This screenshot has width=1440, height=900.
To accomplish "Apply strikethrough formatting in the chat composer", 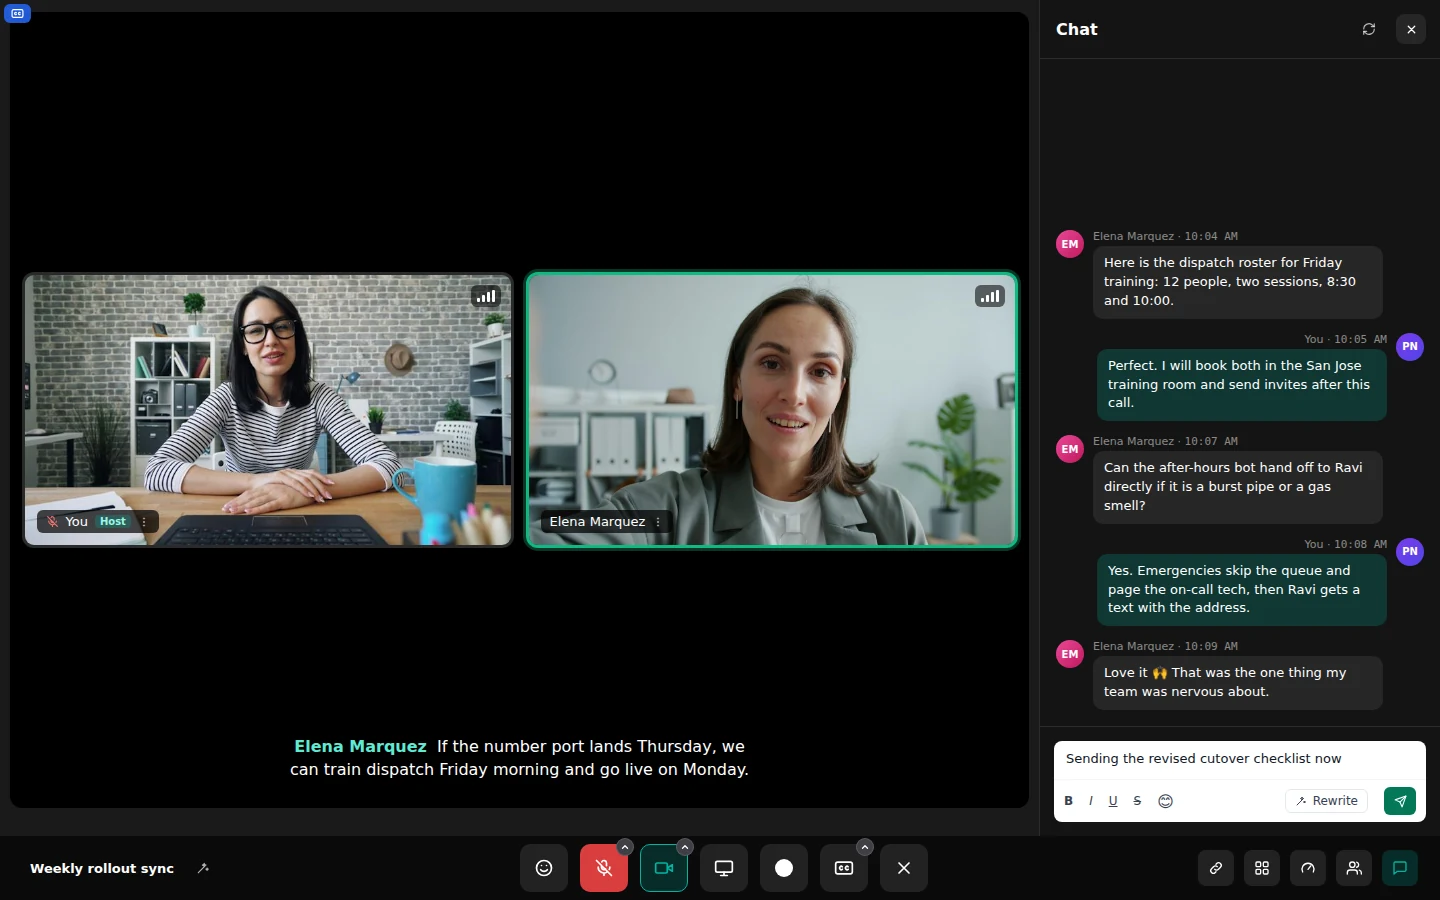I will pyautogui.click(x=1137, y=801).
